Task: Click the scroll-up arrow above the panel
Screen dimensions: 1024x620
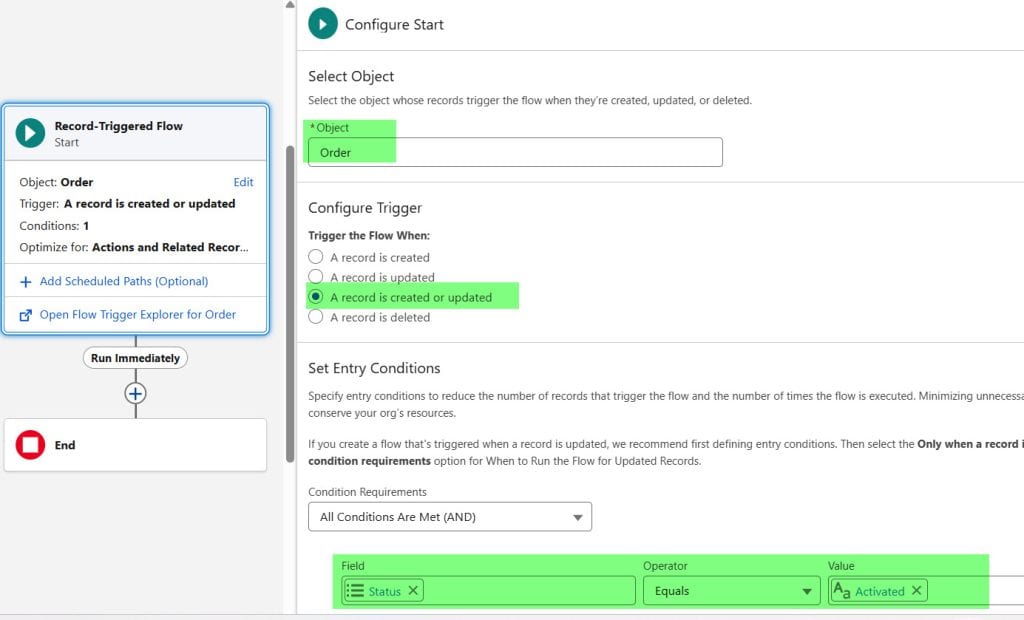Action: tap(290, 5)
